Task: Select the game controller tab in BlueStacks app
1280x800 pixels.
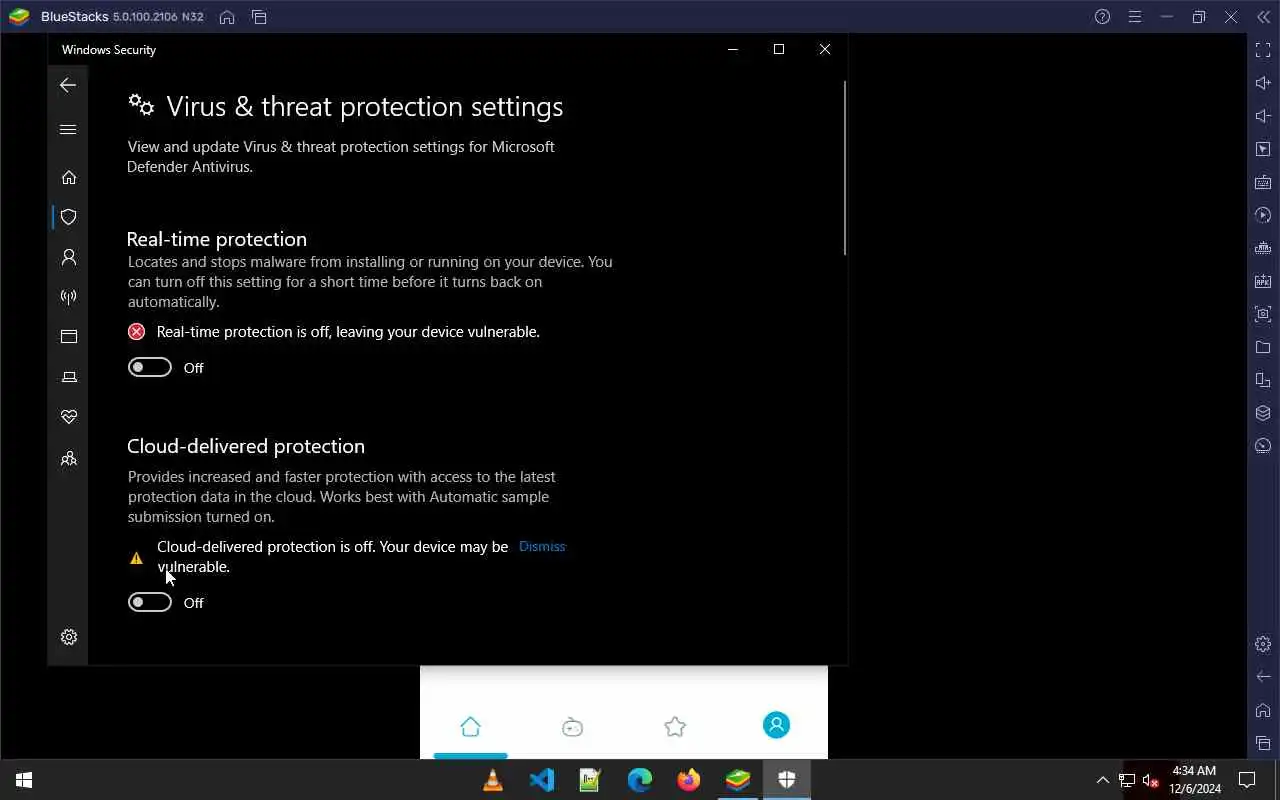Action: tap(572, 727)
